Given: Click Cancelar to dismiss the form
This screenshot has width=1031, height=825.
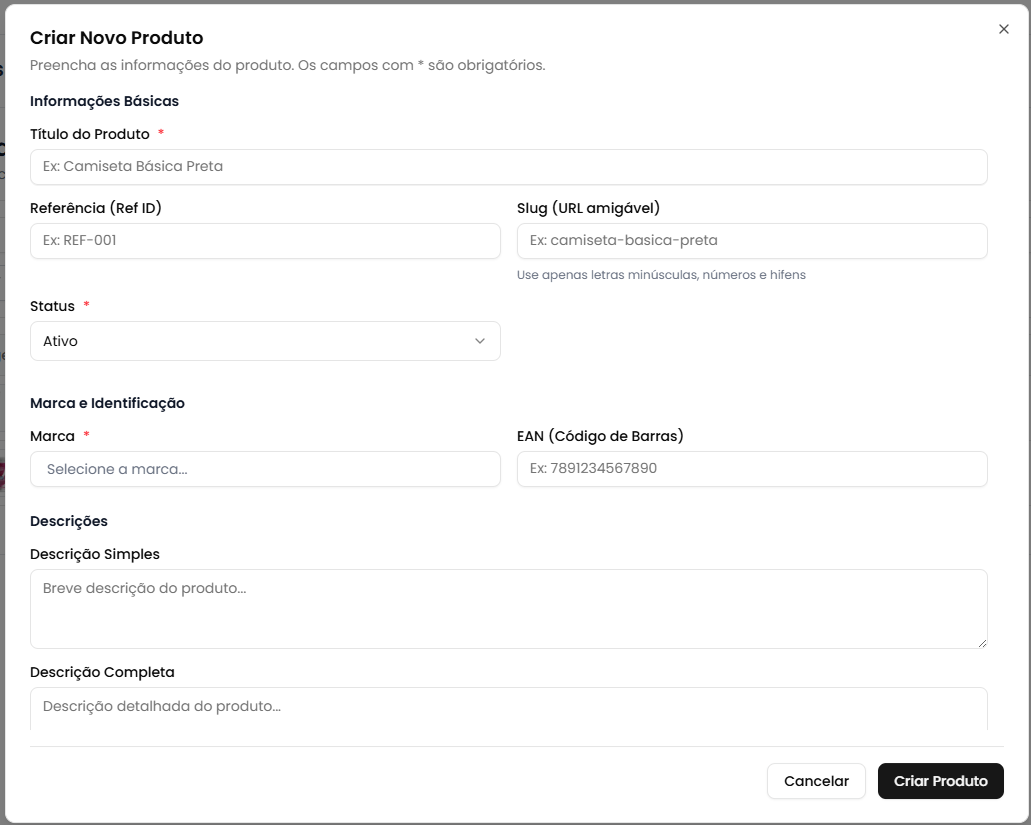Looking at the screenshot, I should 816,781.
